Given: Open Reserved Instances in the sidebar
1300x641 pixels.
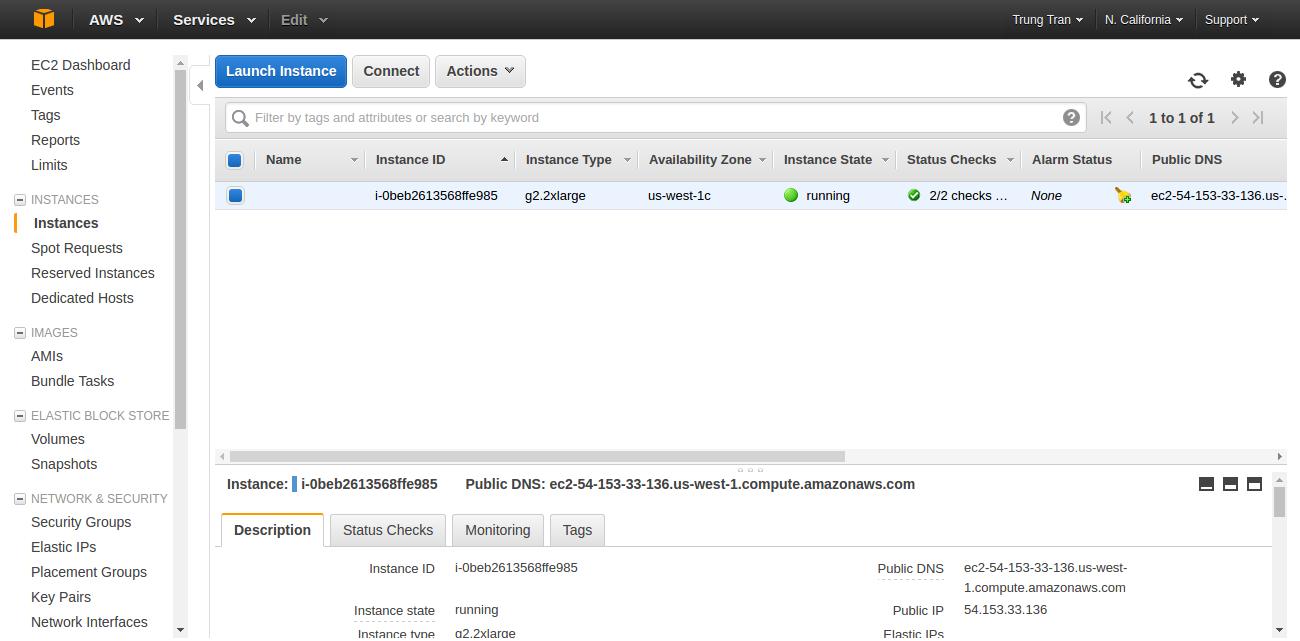Looking at the screenshot, I should point(93,273).
